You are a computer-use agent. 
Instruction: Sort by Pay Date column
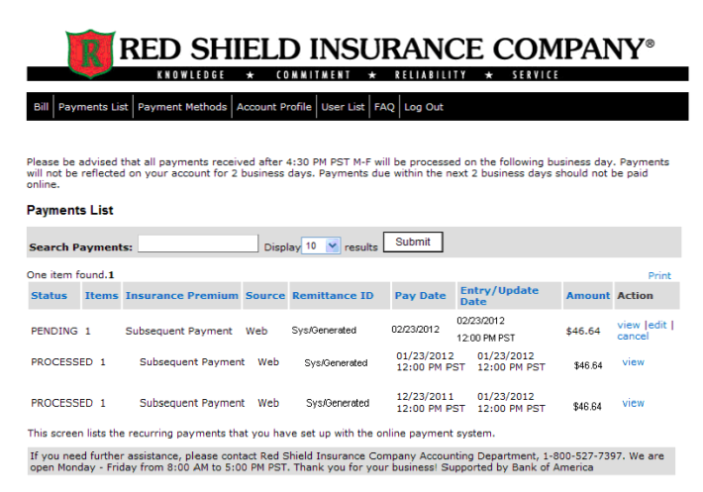point(420,296)
